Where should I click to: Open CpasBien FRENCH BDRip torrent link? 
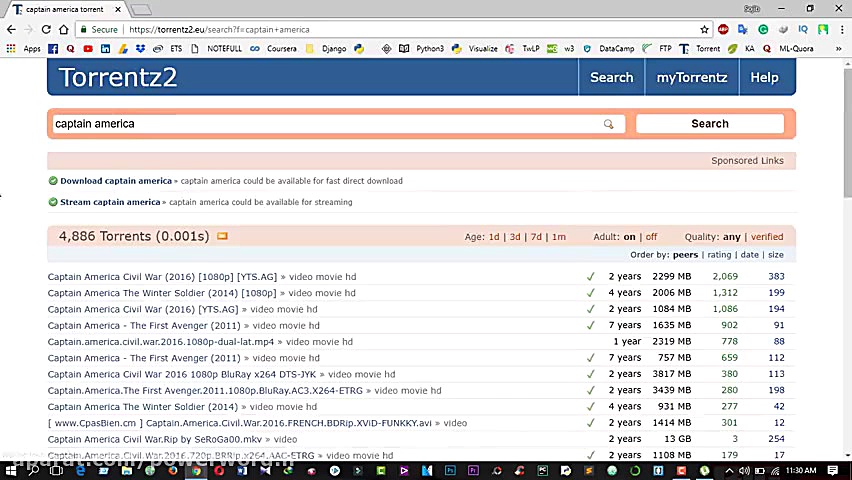pyautogui.click(x=240, y=423)
